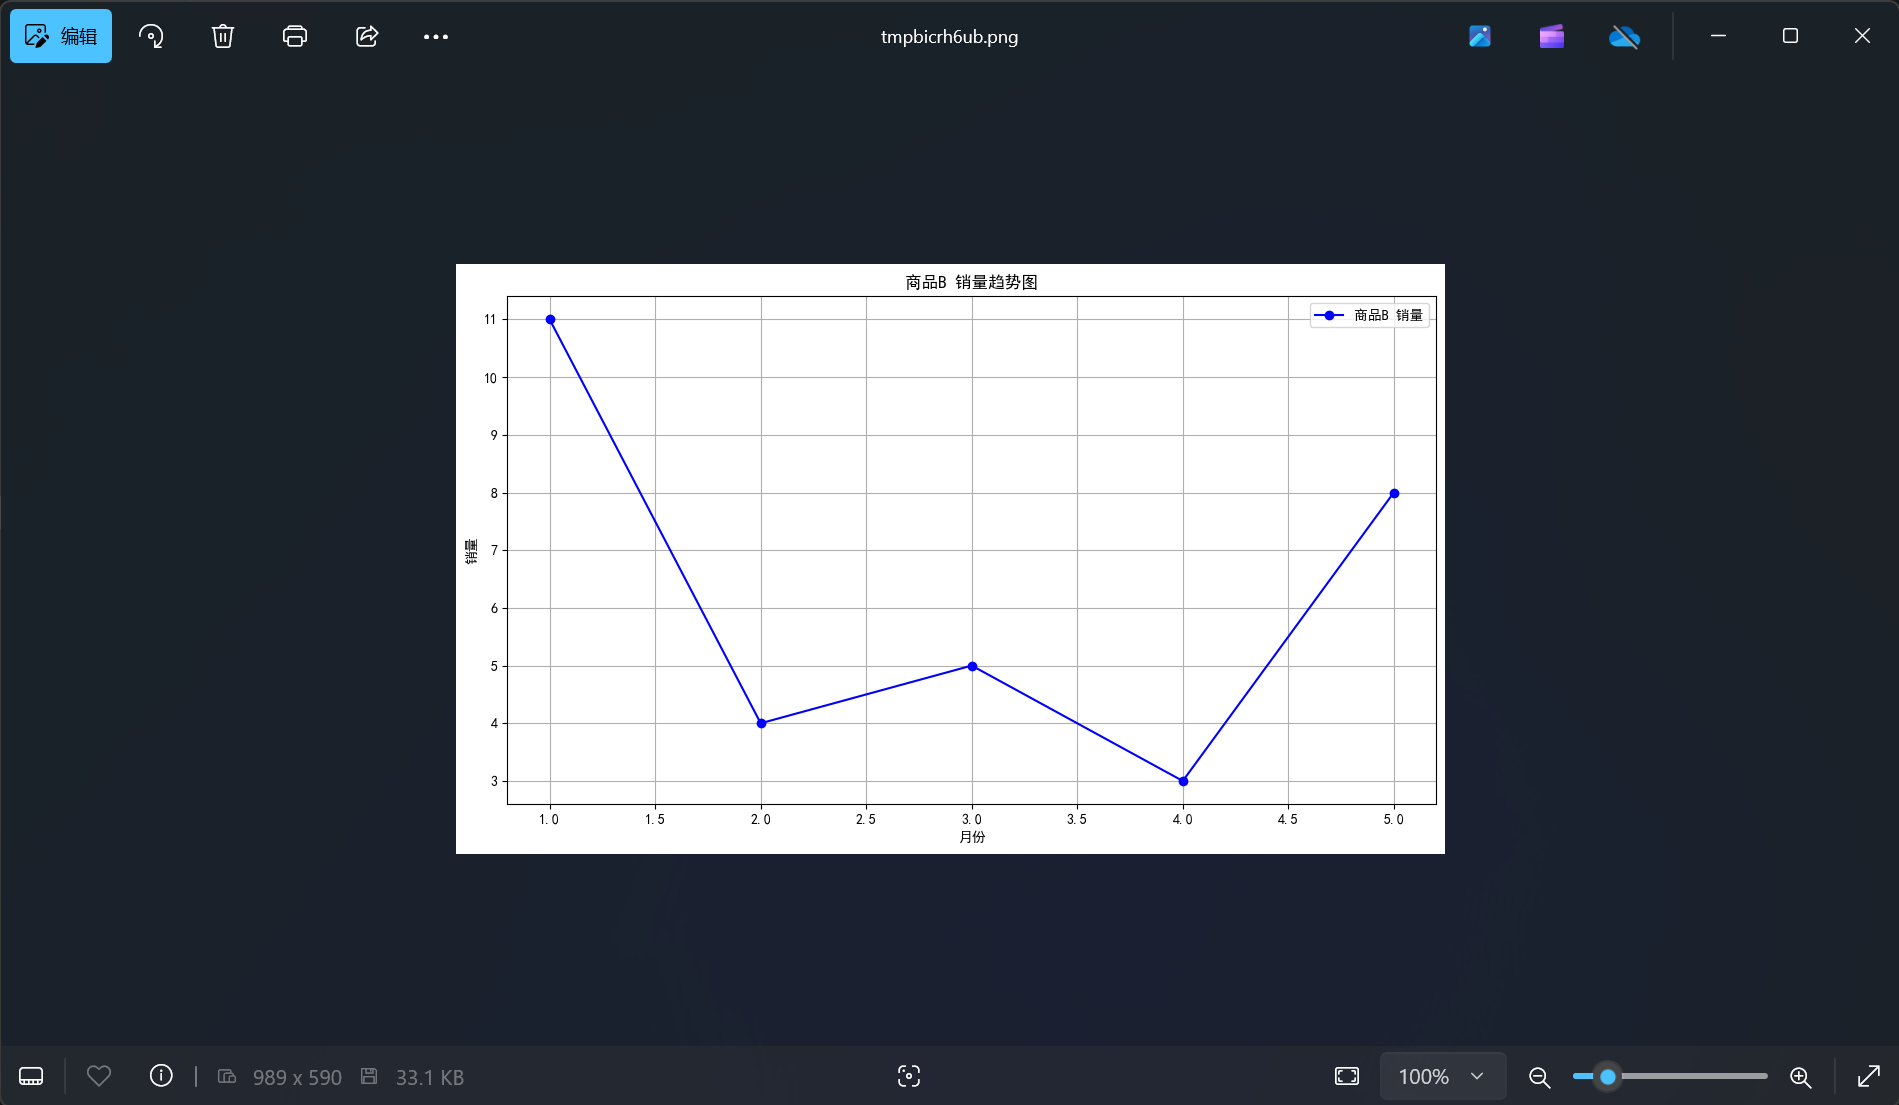This screenshot has width=1899, height=1105.
Task: Click the 商品B sales chart image
Action: (950, 558)
